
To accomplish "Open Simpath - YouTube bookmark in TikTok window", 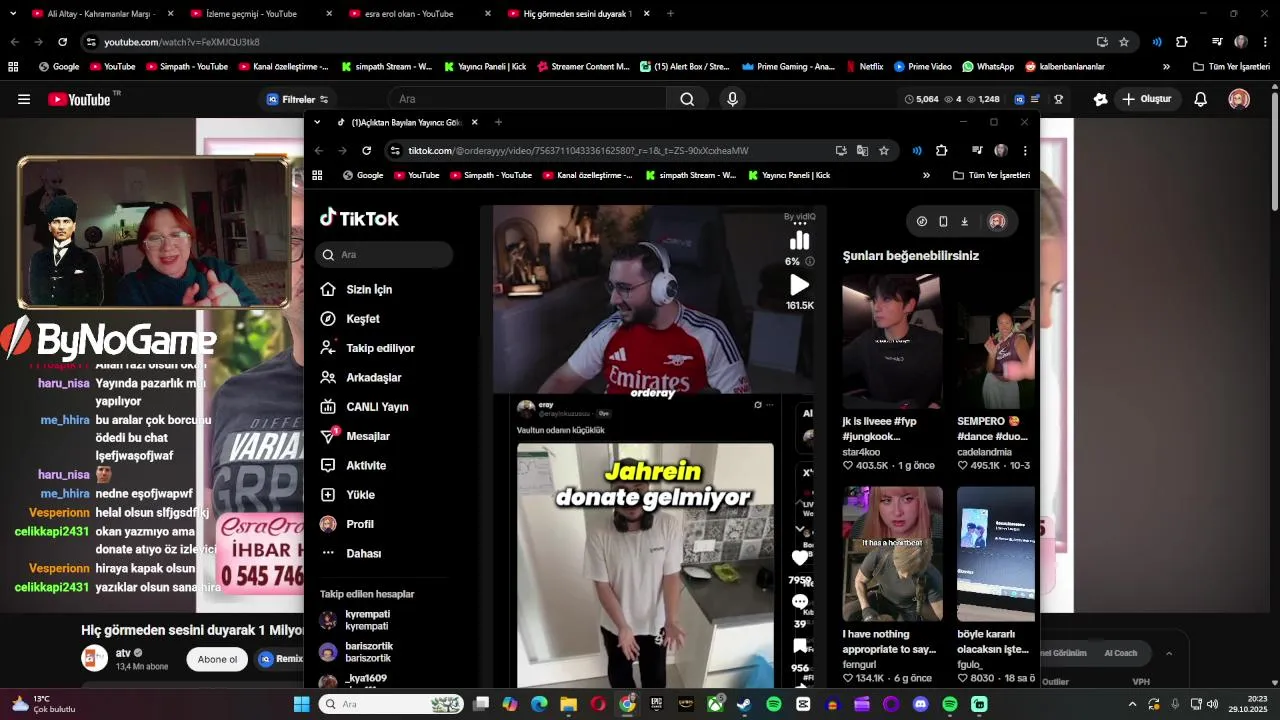I will (490, 175).
